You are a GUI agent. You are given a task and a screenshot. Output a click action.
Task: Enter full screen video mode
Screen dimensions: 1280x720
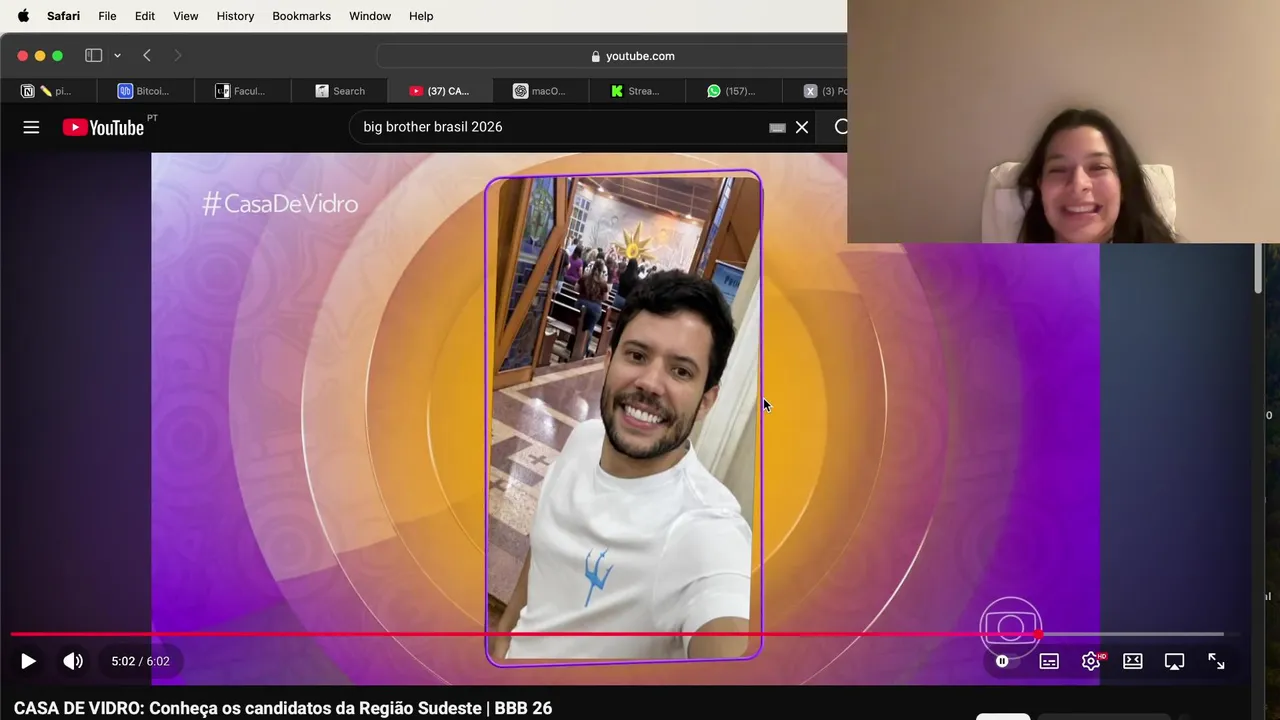[x=1216, y=661]
